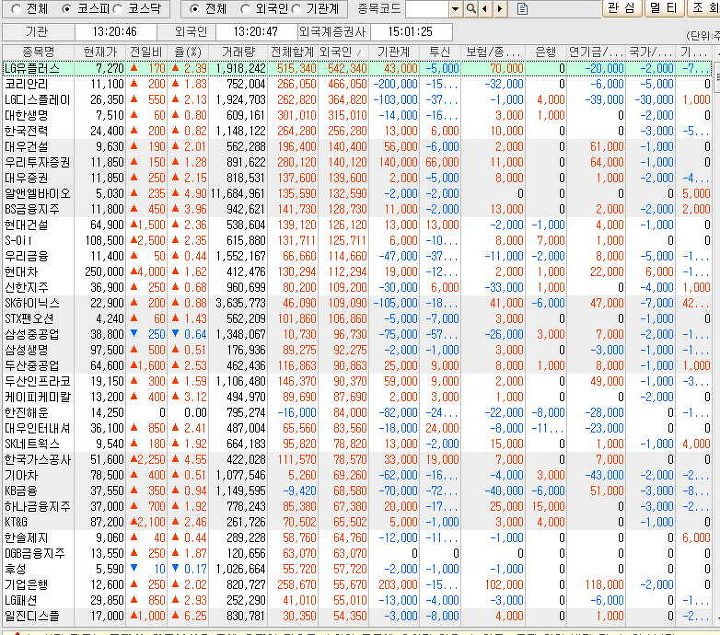
Task: Select the LG유플러스 row
Action: point(357,68)
